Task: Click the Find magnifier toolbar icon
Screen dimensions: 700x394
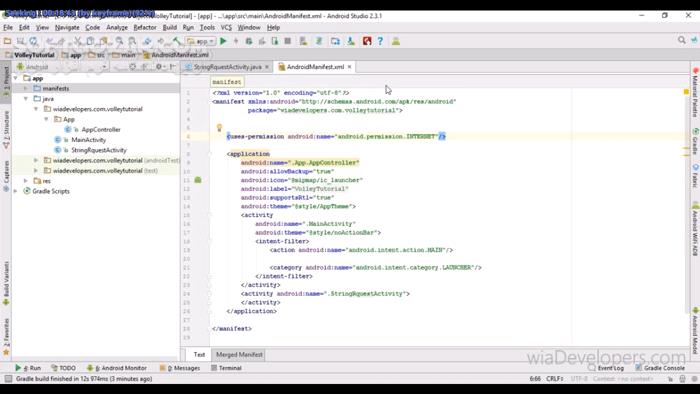Action: (x=120, y=41)
